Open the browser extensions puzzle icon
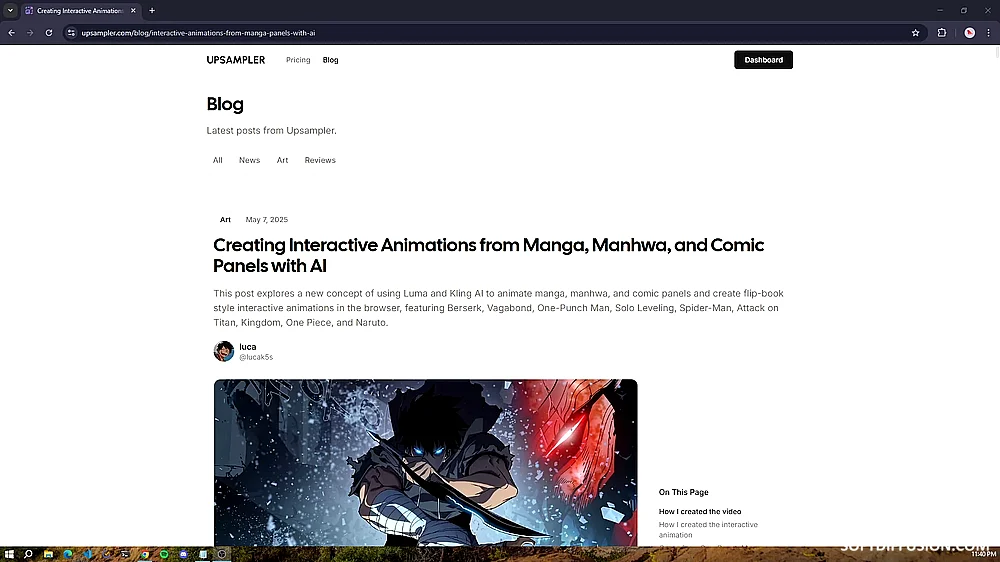The width and height of the screenshot is (1000, 562). coord(941,33)
